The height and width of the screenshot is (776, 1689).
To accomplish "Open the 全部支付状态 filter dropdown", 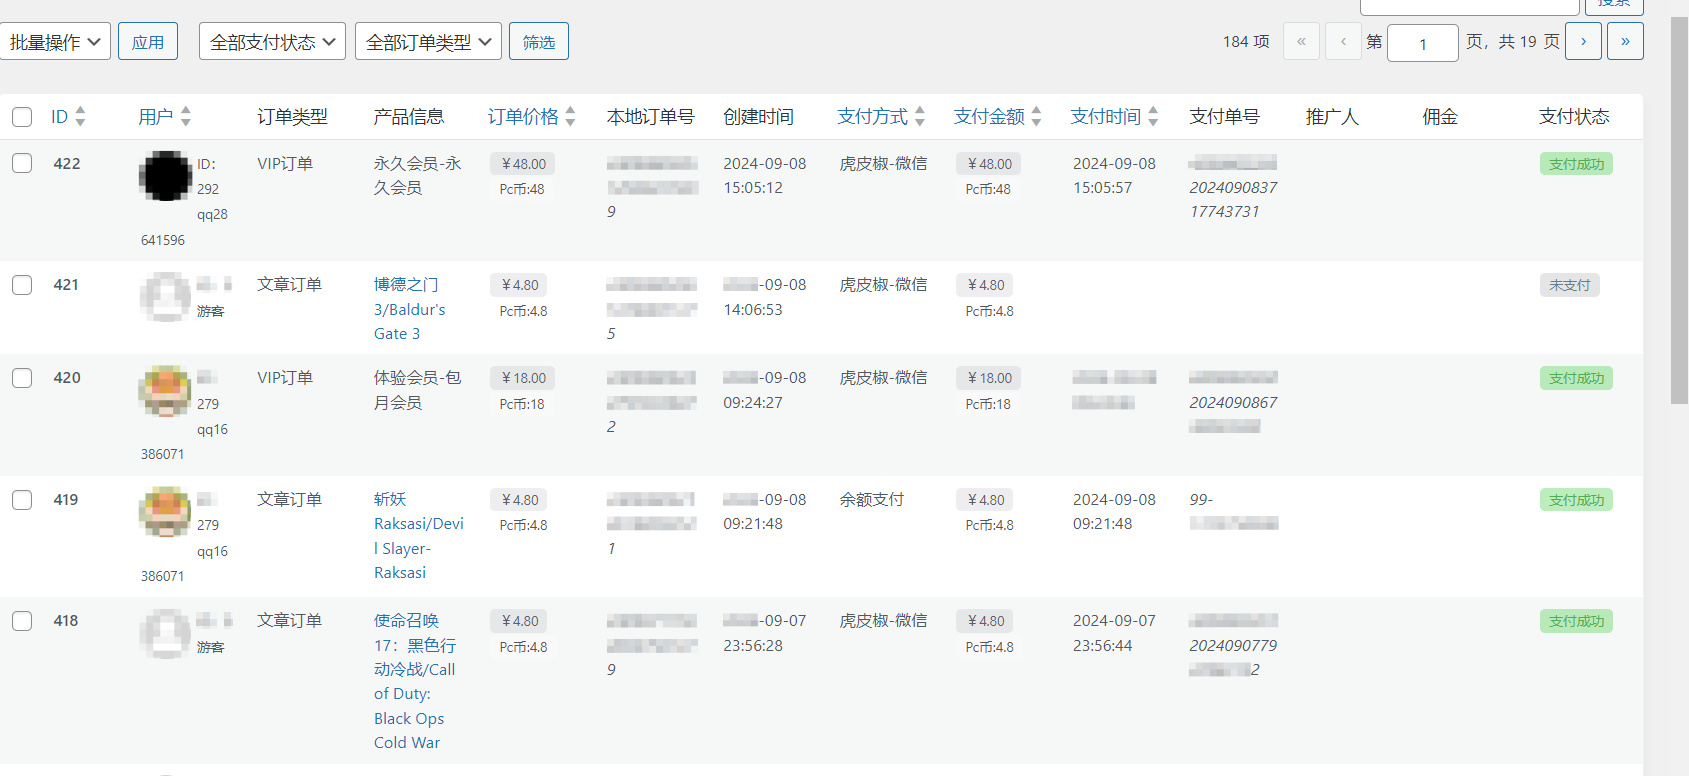I will (272, 42).
